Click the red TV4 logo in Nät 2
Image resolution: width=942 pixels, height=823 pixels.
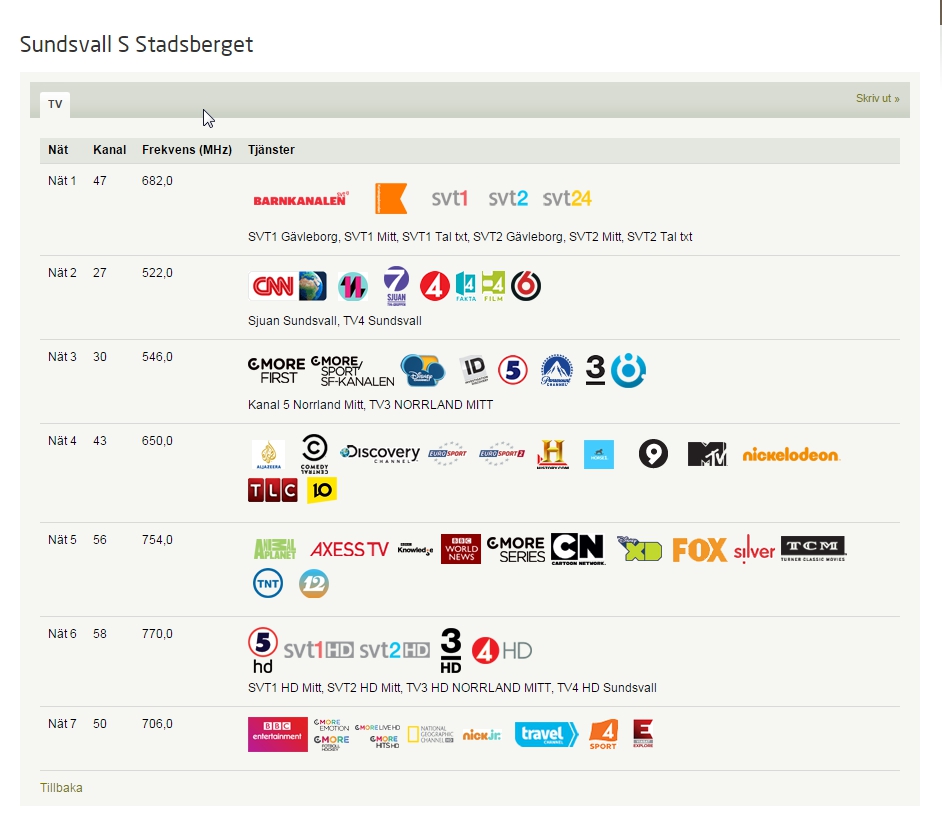coord(435,286)
